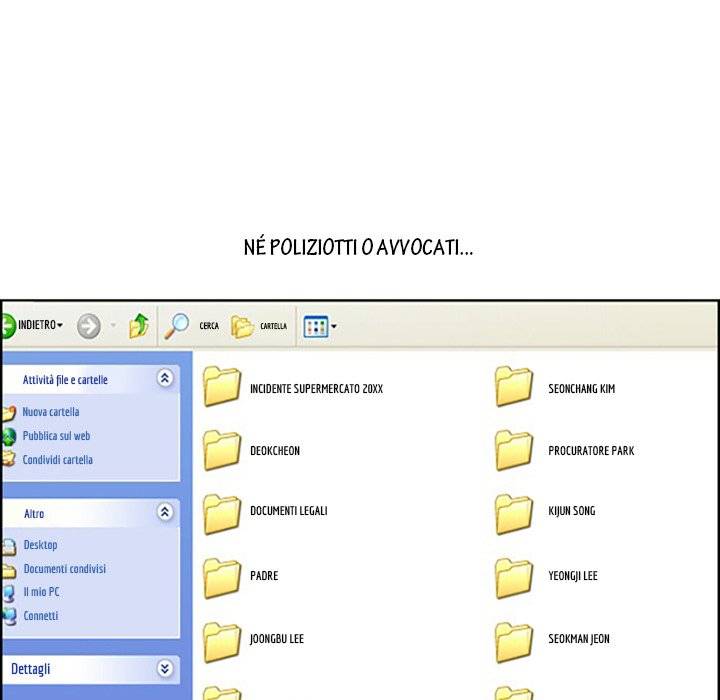Click the gray forward arrow button

click(89, 326)
